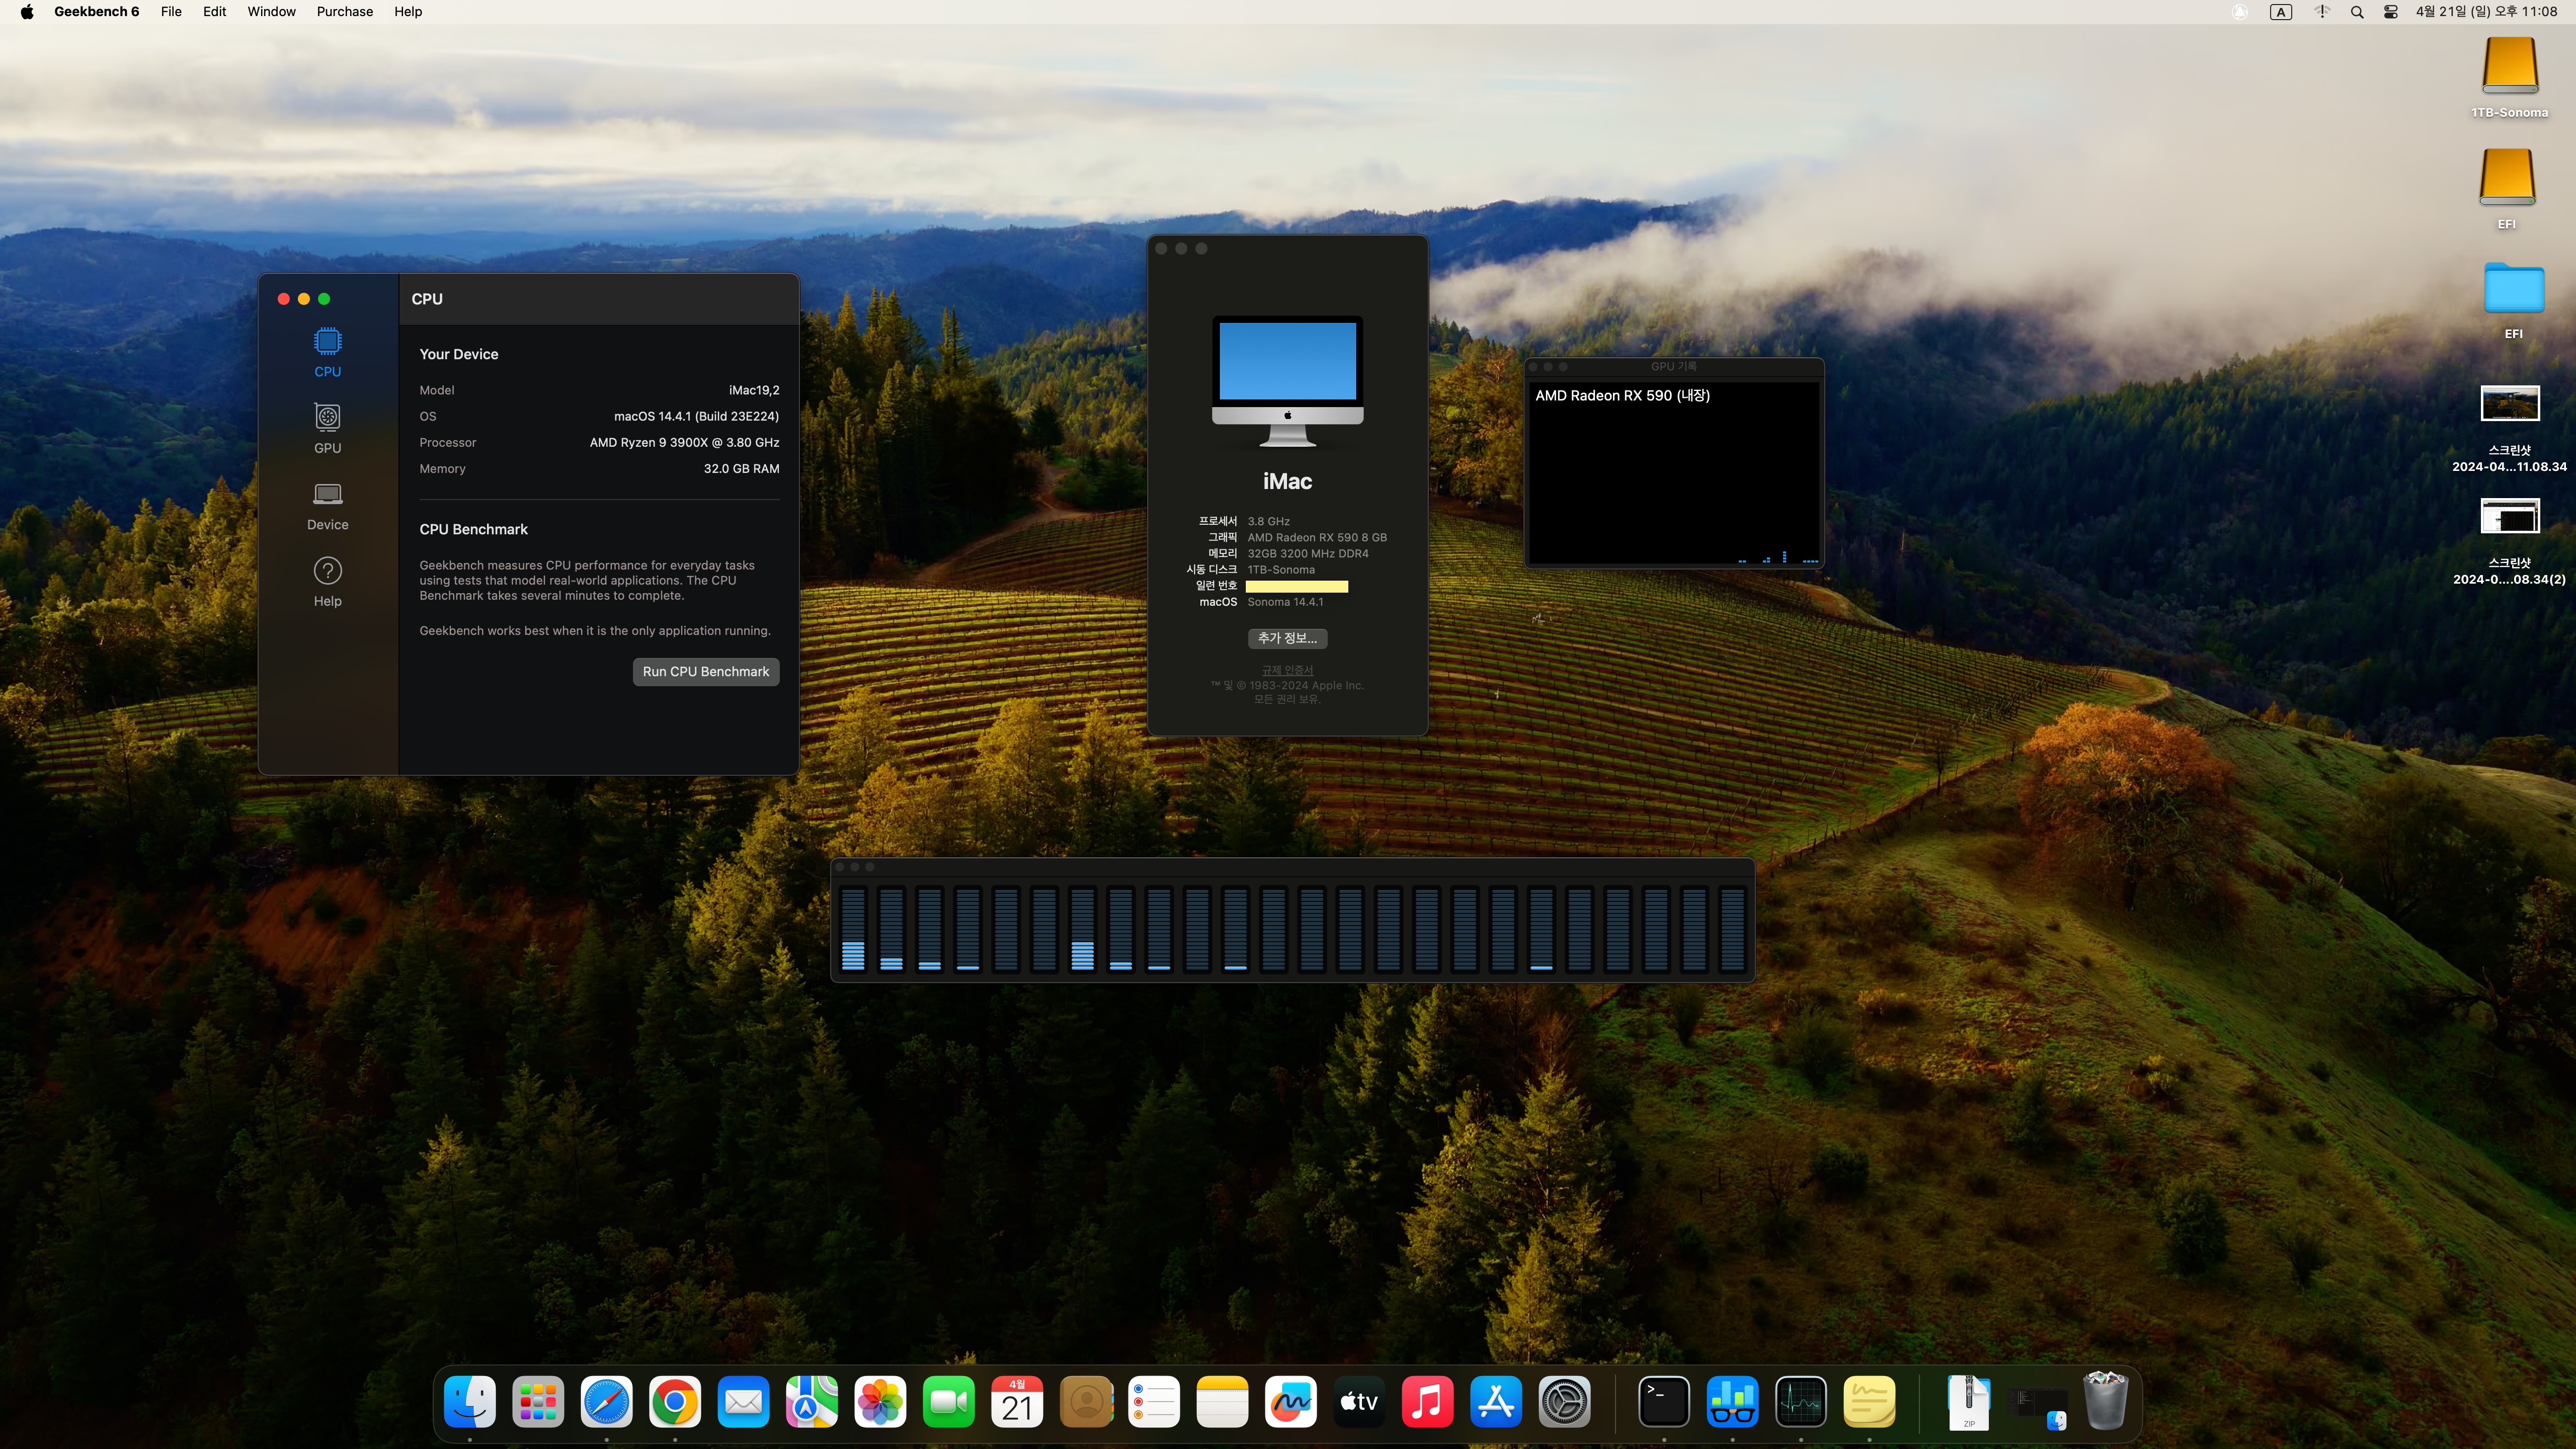The height and width of the screenshot is (1449, 2576).
Task: Open Photos from the Dock
Action: pyautogui.click(x=880, y=1401)
